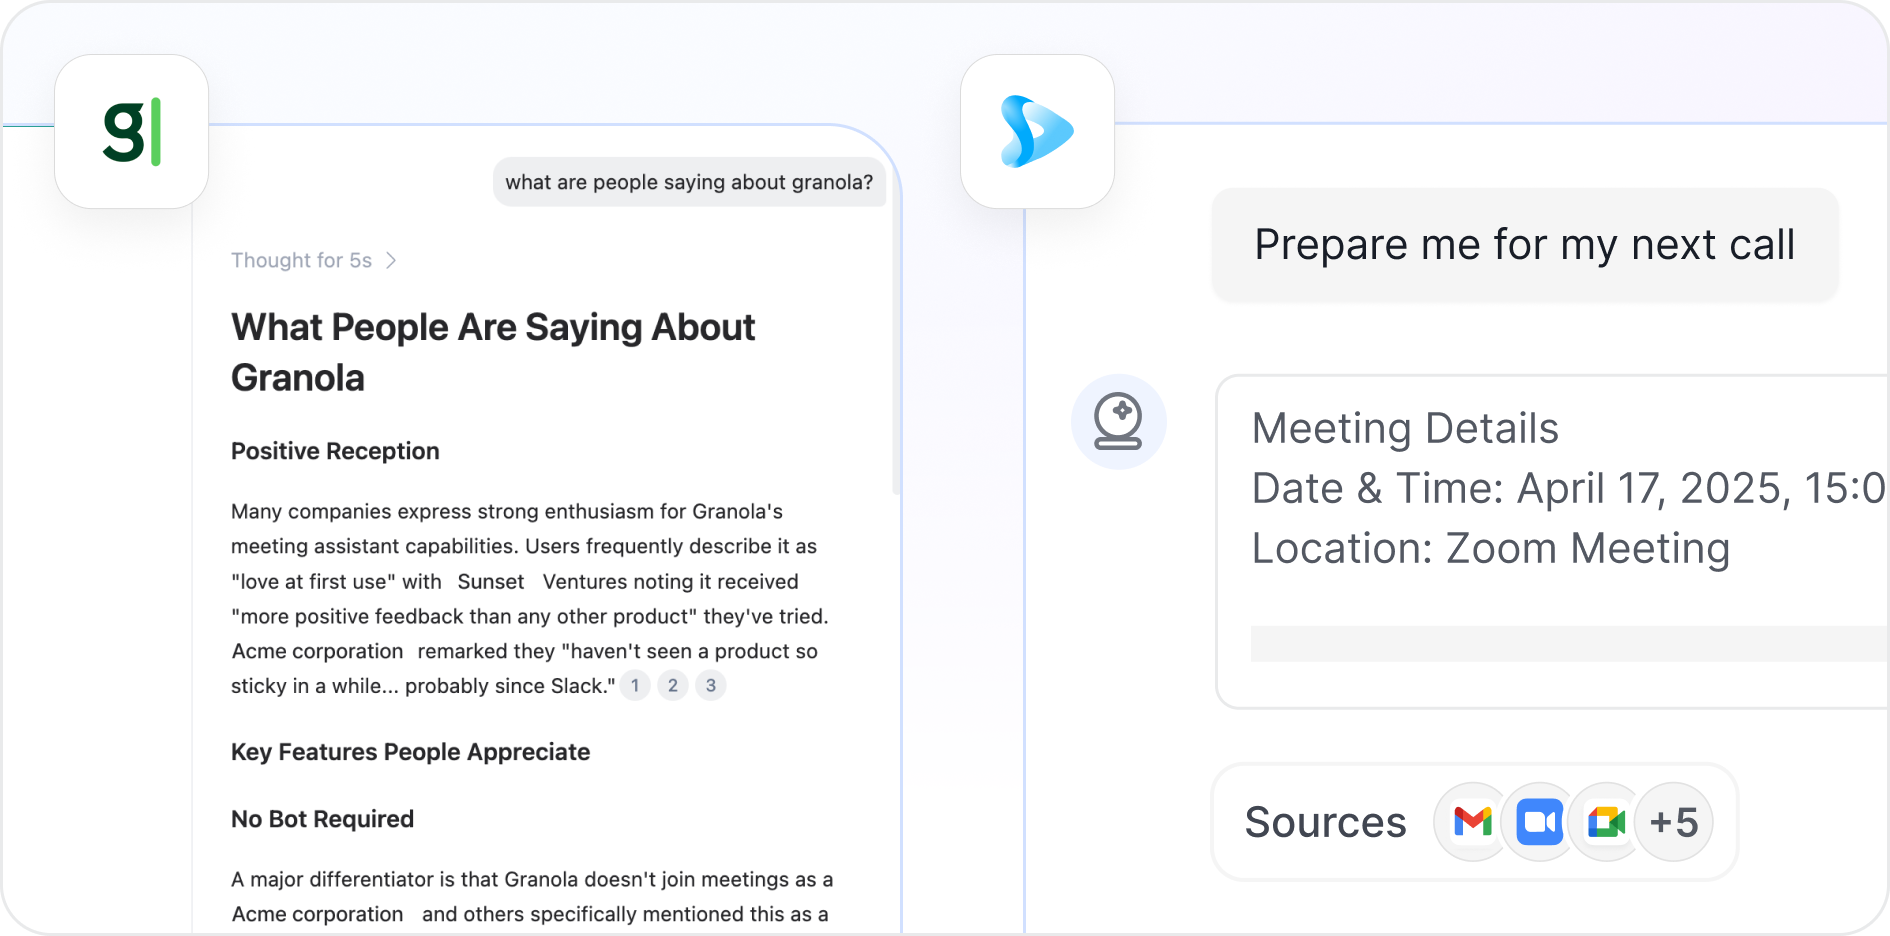
Task: Click the 'Positive Reception' subheading
Action: 335,451
